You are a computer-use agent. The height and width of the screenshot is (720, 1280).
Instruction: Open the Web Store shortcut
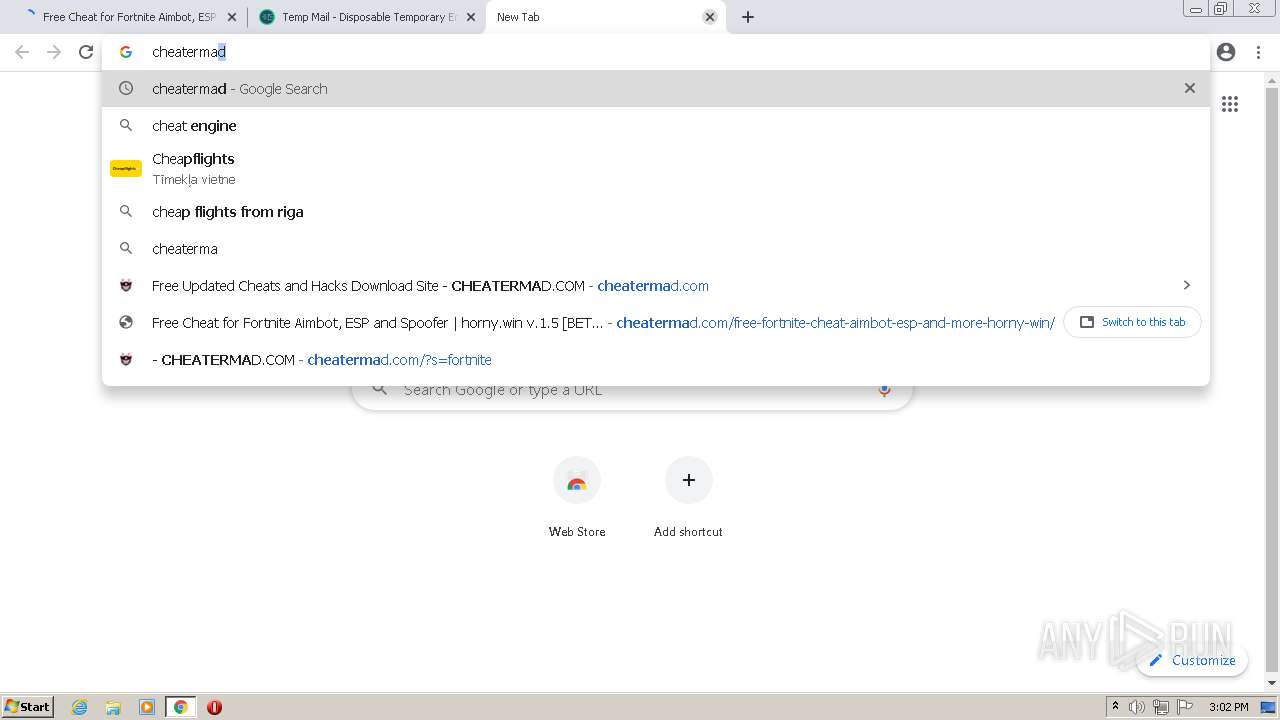tap(577, 498)
